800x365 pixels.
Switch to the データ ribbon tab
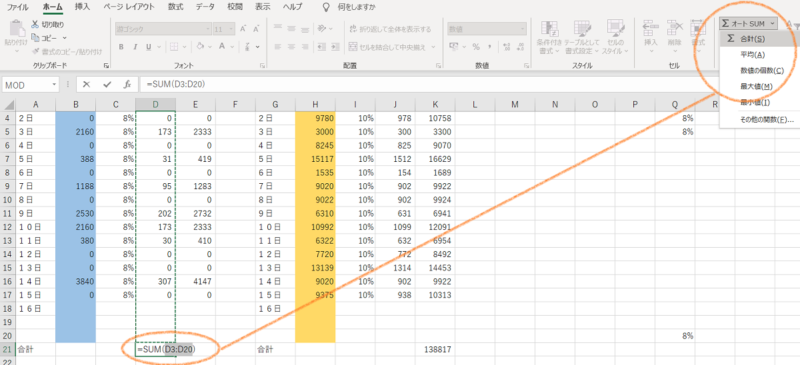point(206,7)
